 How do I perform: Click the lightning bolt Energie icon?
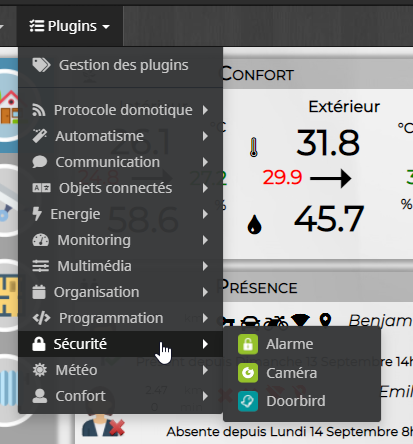(37, 214)
